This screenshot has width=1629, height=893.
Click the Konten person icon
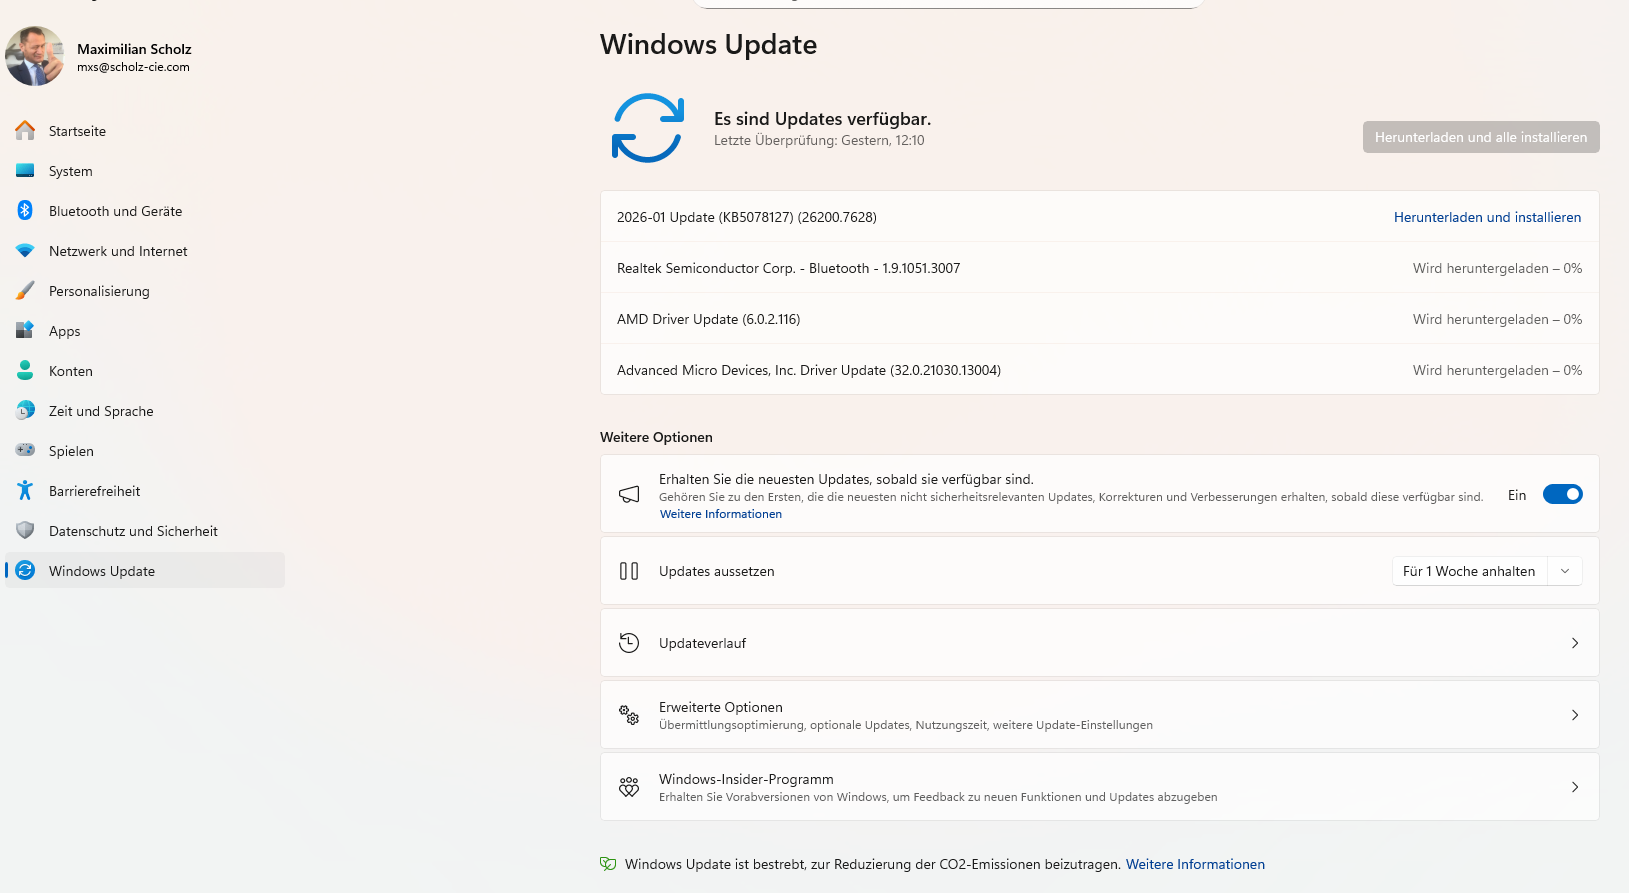pyautogui.click(x=25, y=370)
